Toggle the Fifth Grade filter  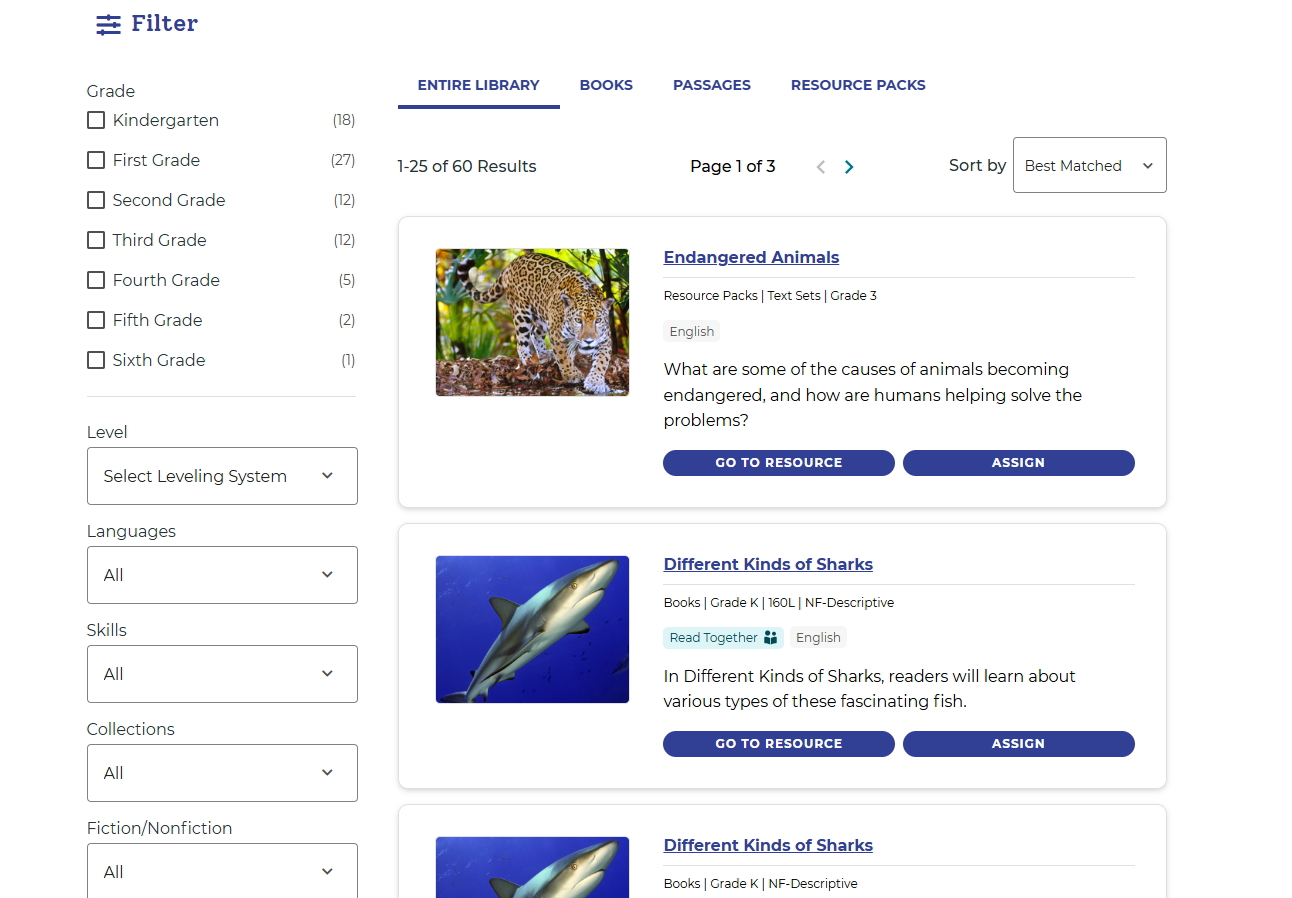(96, 320)
